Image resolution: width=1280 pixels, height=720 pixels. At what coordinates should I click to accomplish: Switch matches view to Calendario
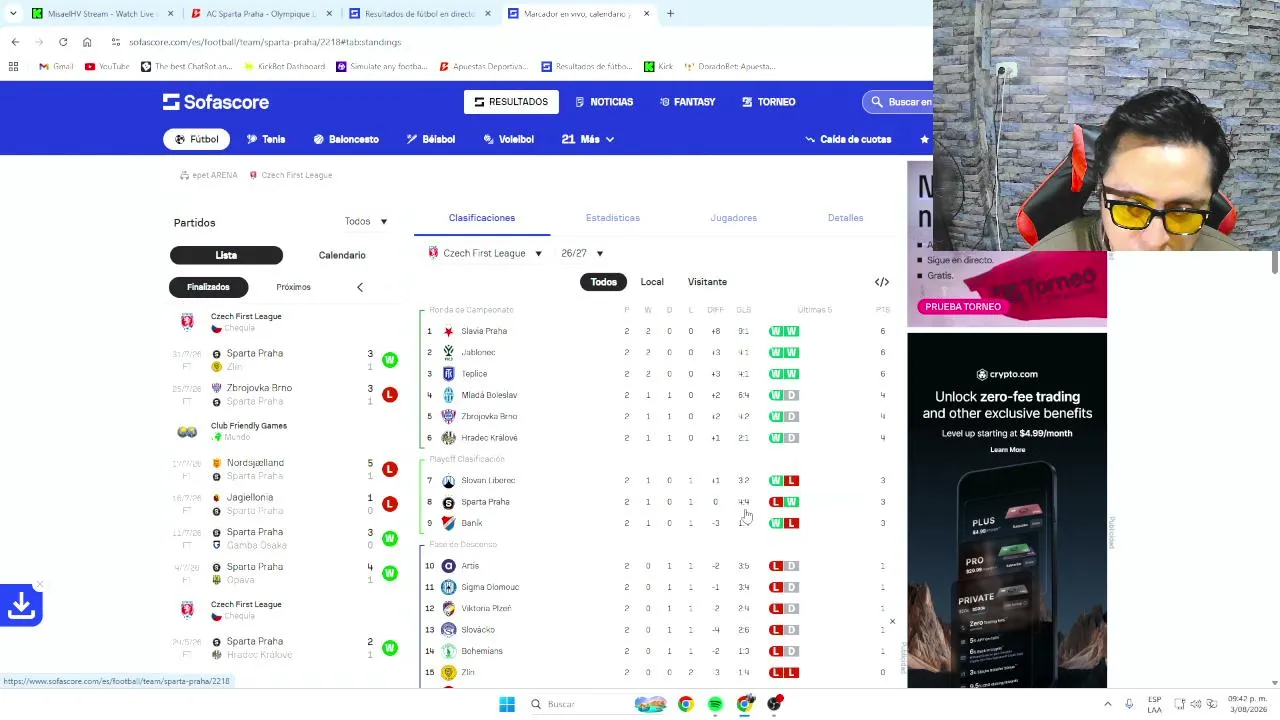point(342,255)
